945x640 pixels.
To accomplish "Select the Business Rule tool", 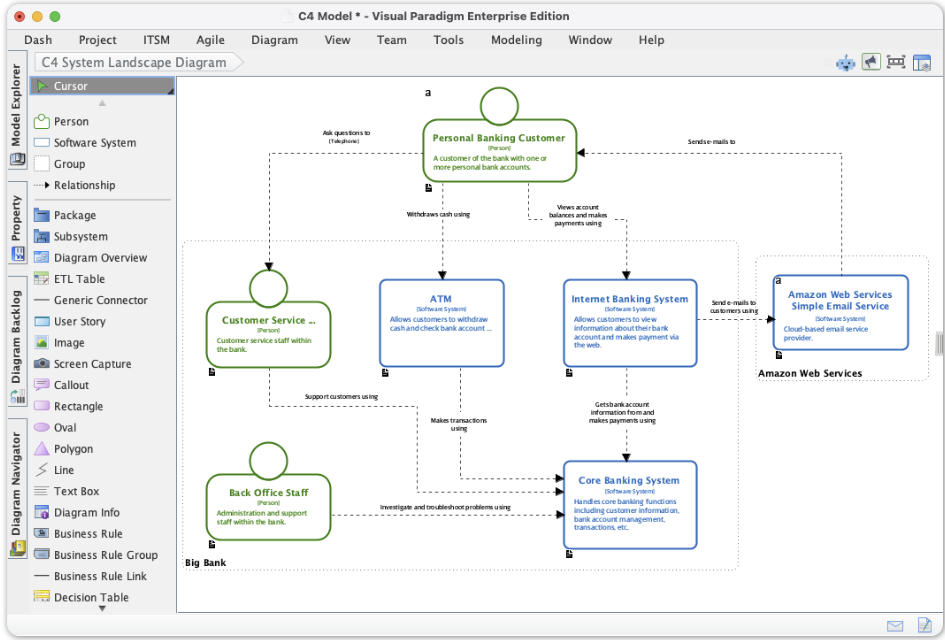I will tap(78, 534).
